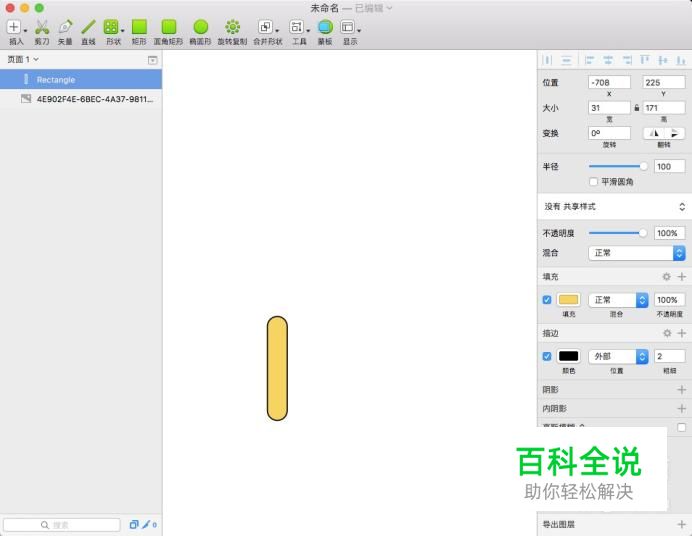Click distribute vertically icon
692x536 pixels.
tap(566, 60)
